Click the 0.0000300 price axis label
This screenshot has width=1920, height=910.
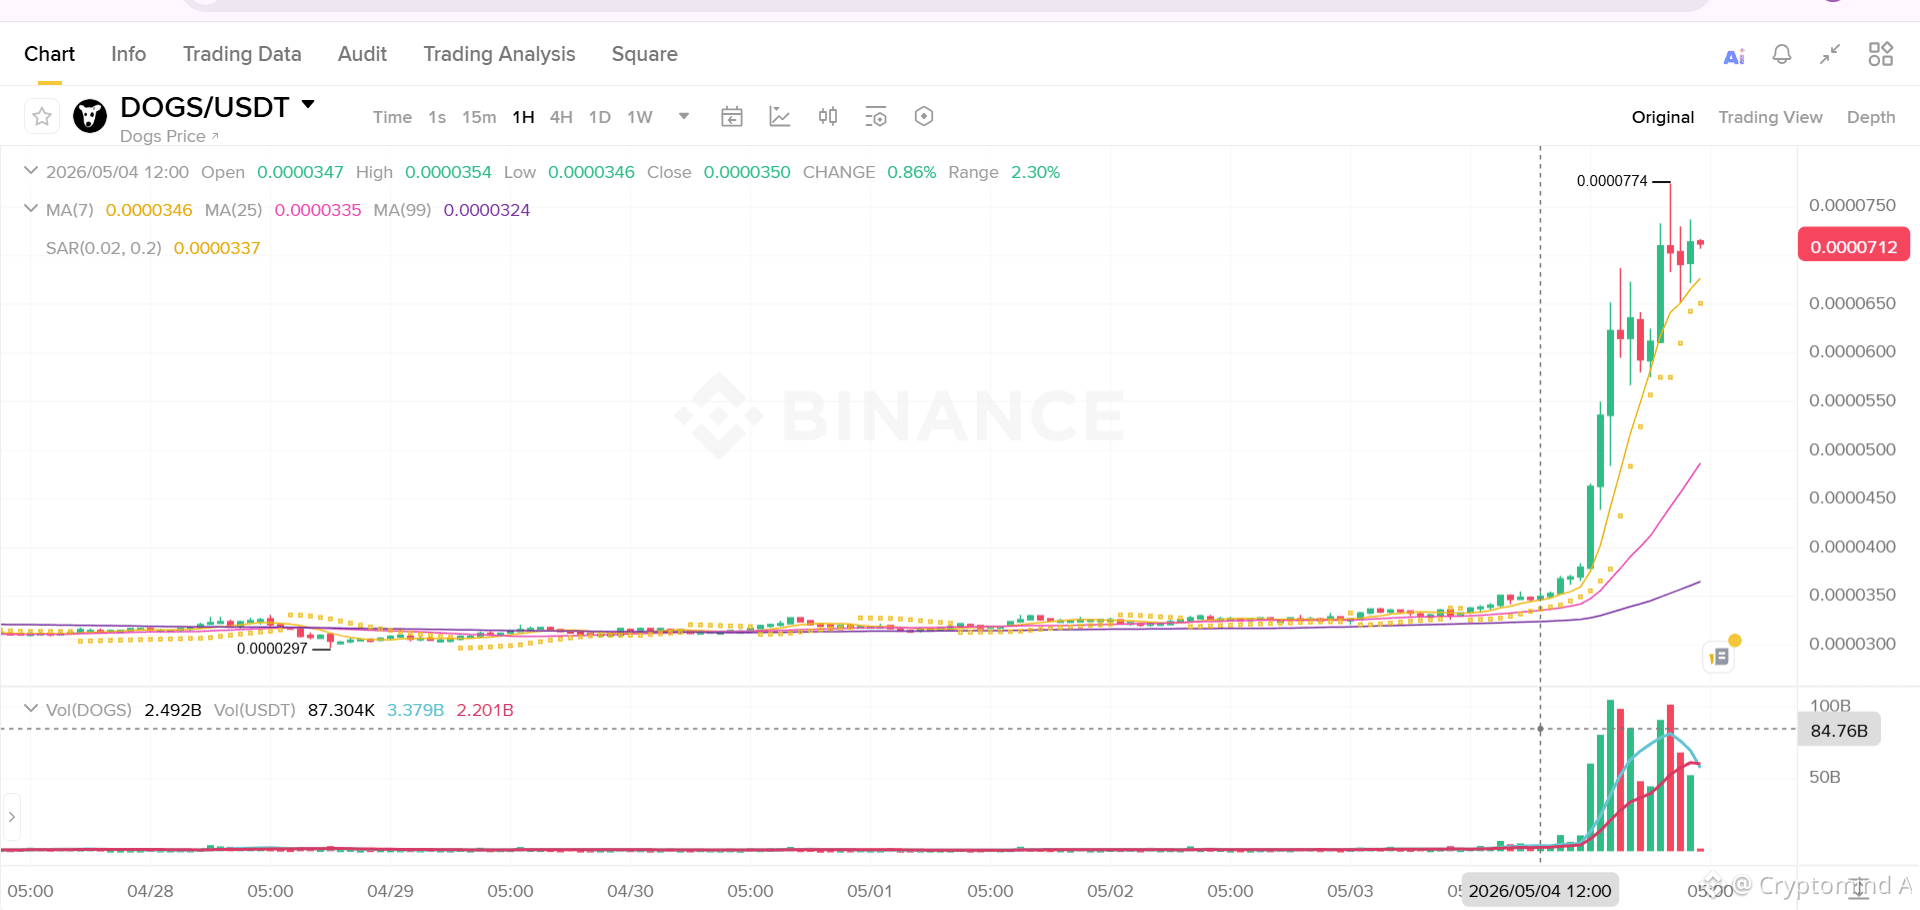1852,644
